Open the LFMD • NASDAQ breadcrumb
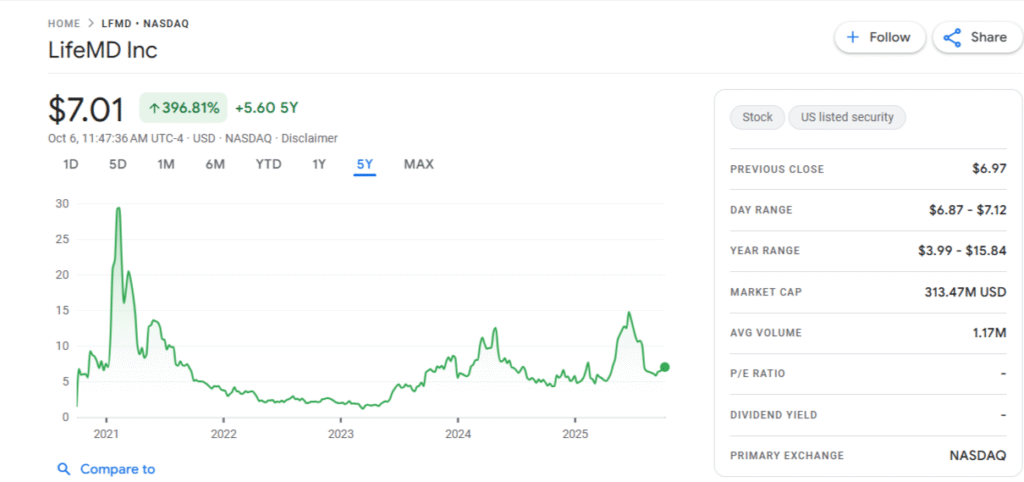The image size is (1024, 482). coord(144,23)
